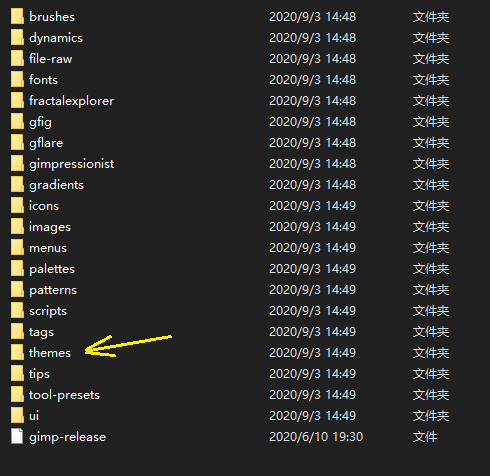Click the themes folder icon
Screen dimensions: 490x476
click(17, 353)
